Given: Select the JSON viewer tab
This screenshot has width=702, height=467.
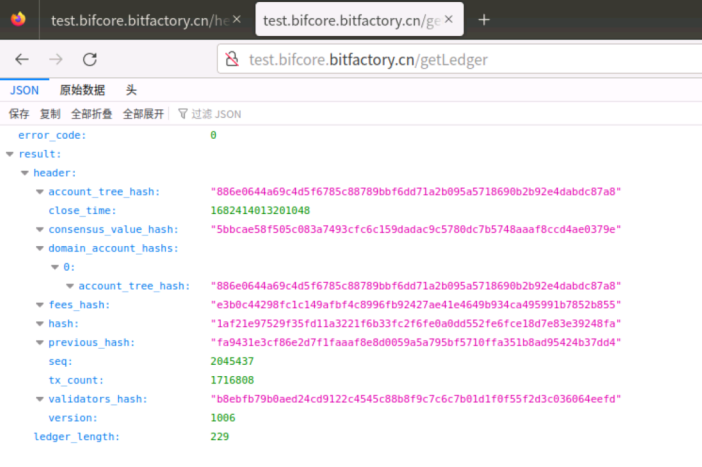Looking at the screenshot, I should [x=25, y=90].
